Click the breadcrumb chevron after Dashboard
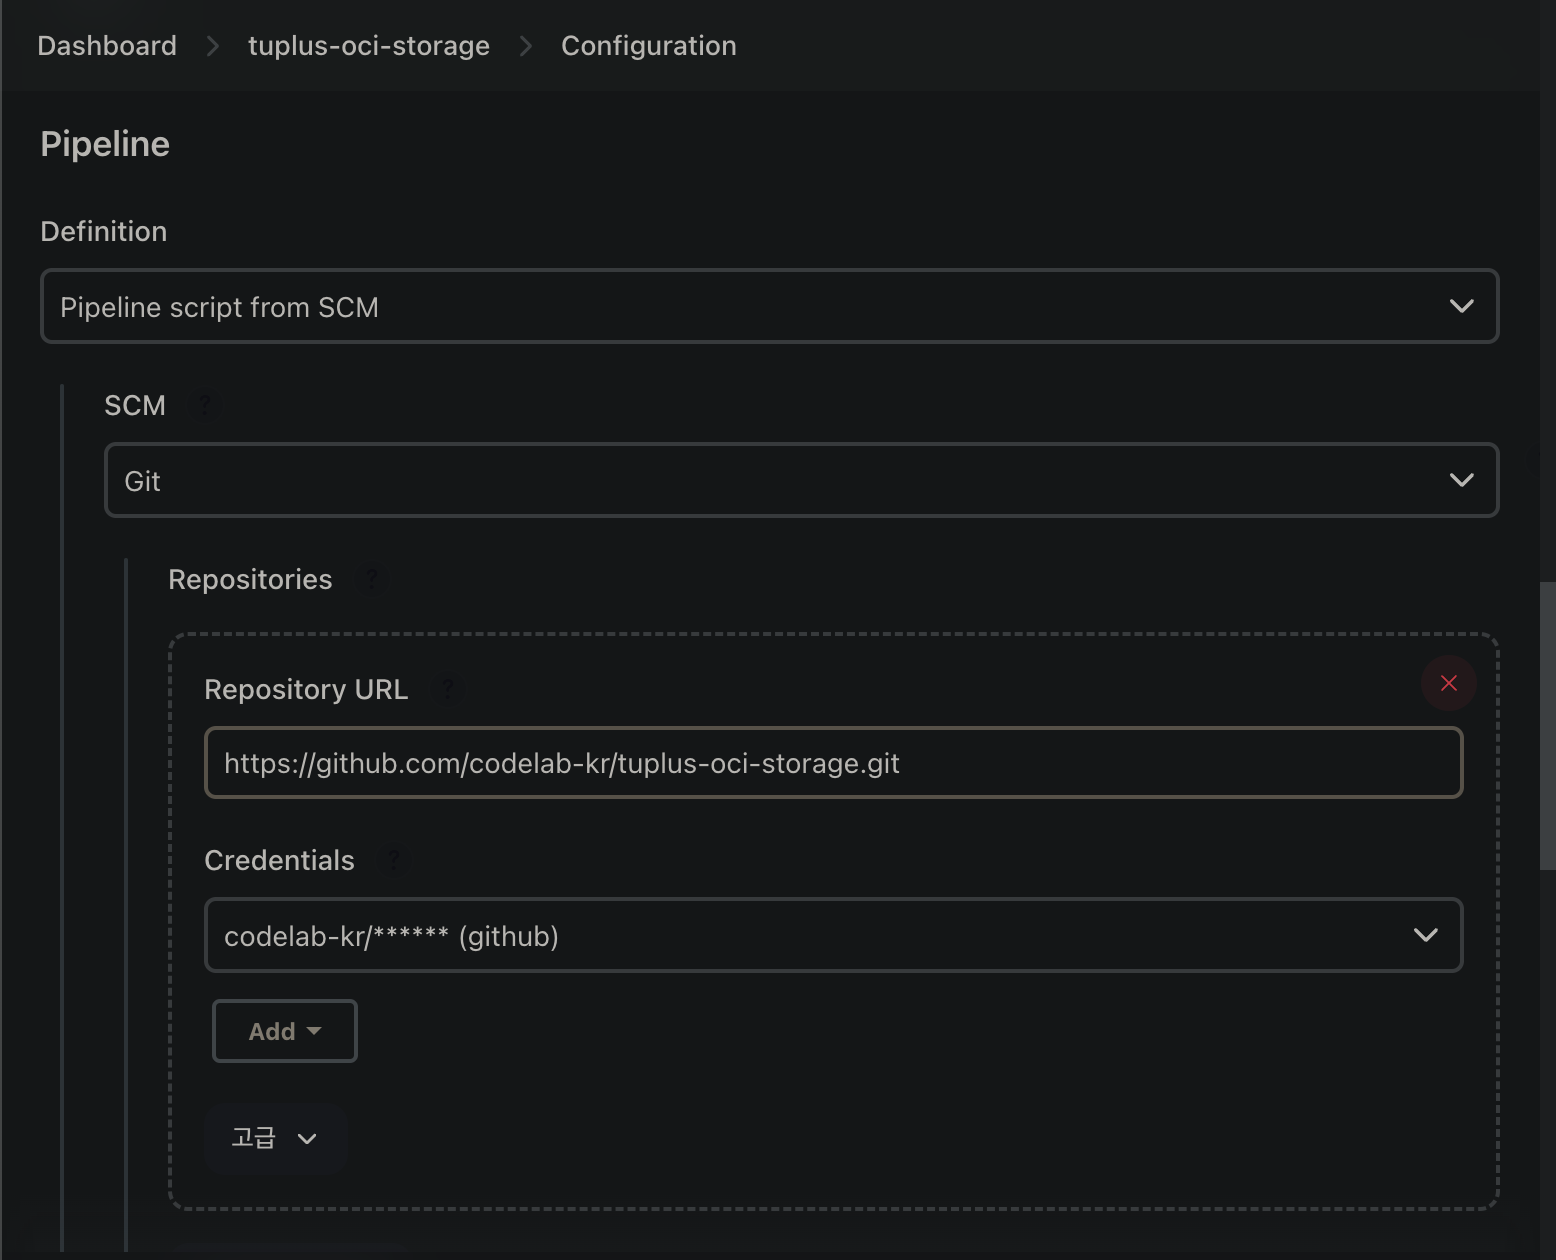Screen dimensions: 1556x1260 (x=212, y=46)
